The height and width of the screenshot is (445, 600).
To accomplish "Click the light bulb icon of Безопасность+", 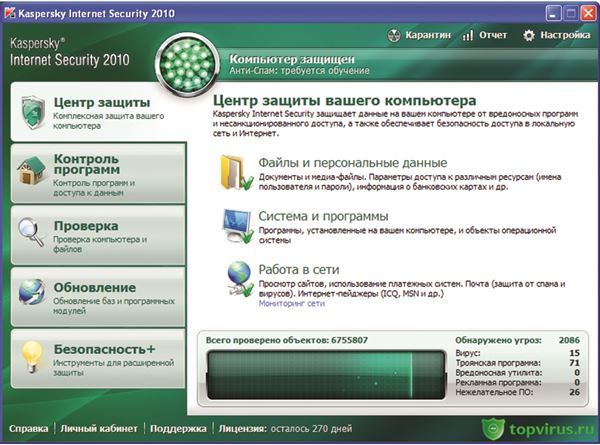I will point(32,356).
